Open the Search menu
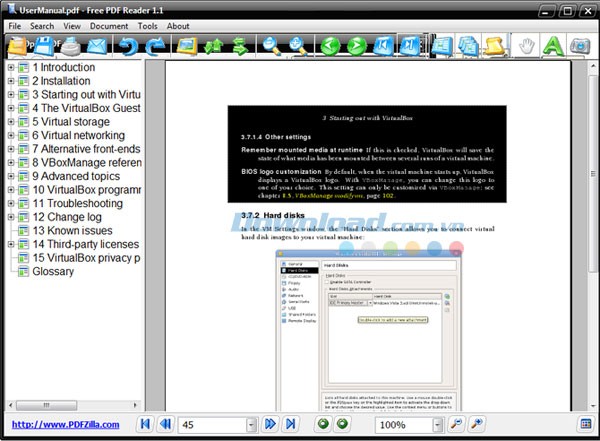 click(x=42, y=26)
